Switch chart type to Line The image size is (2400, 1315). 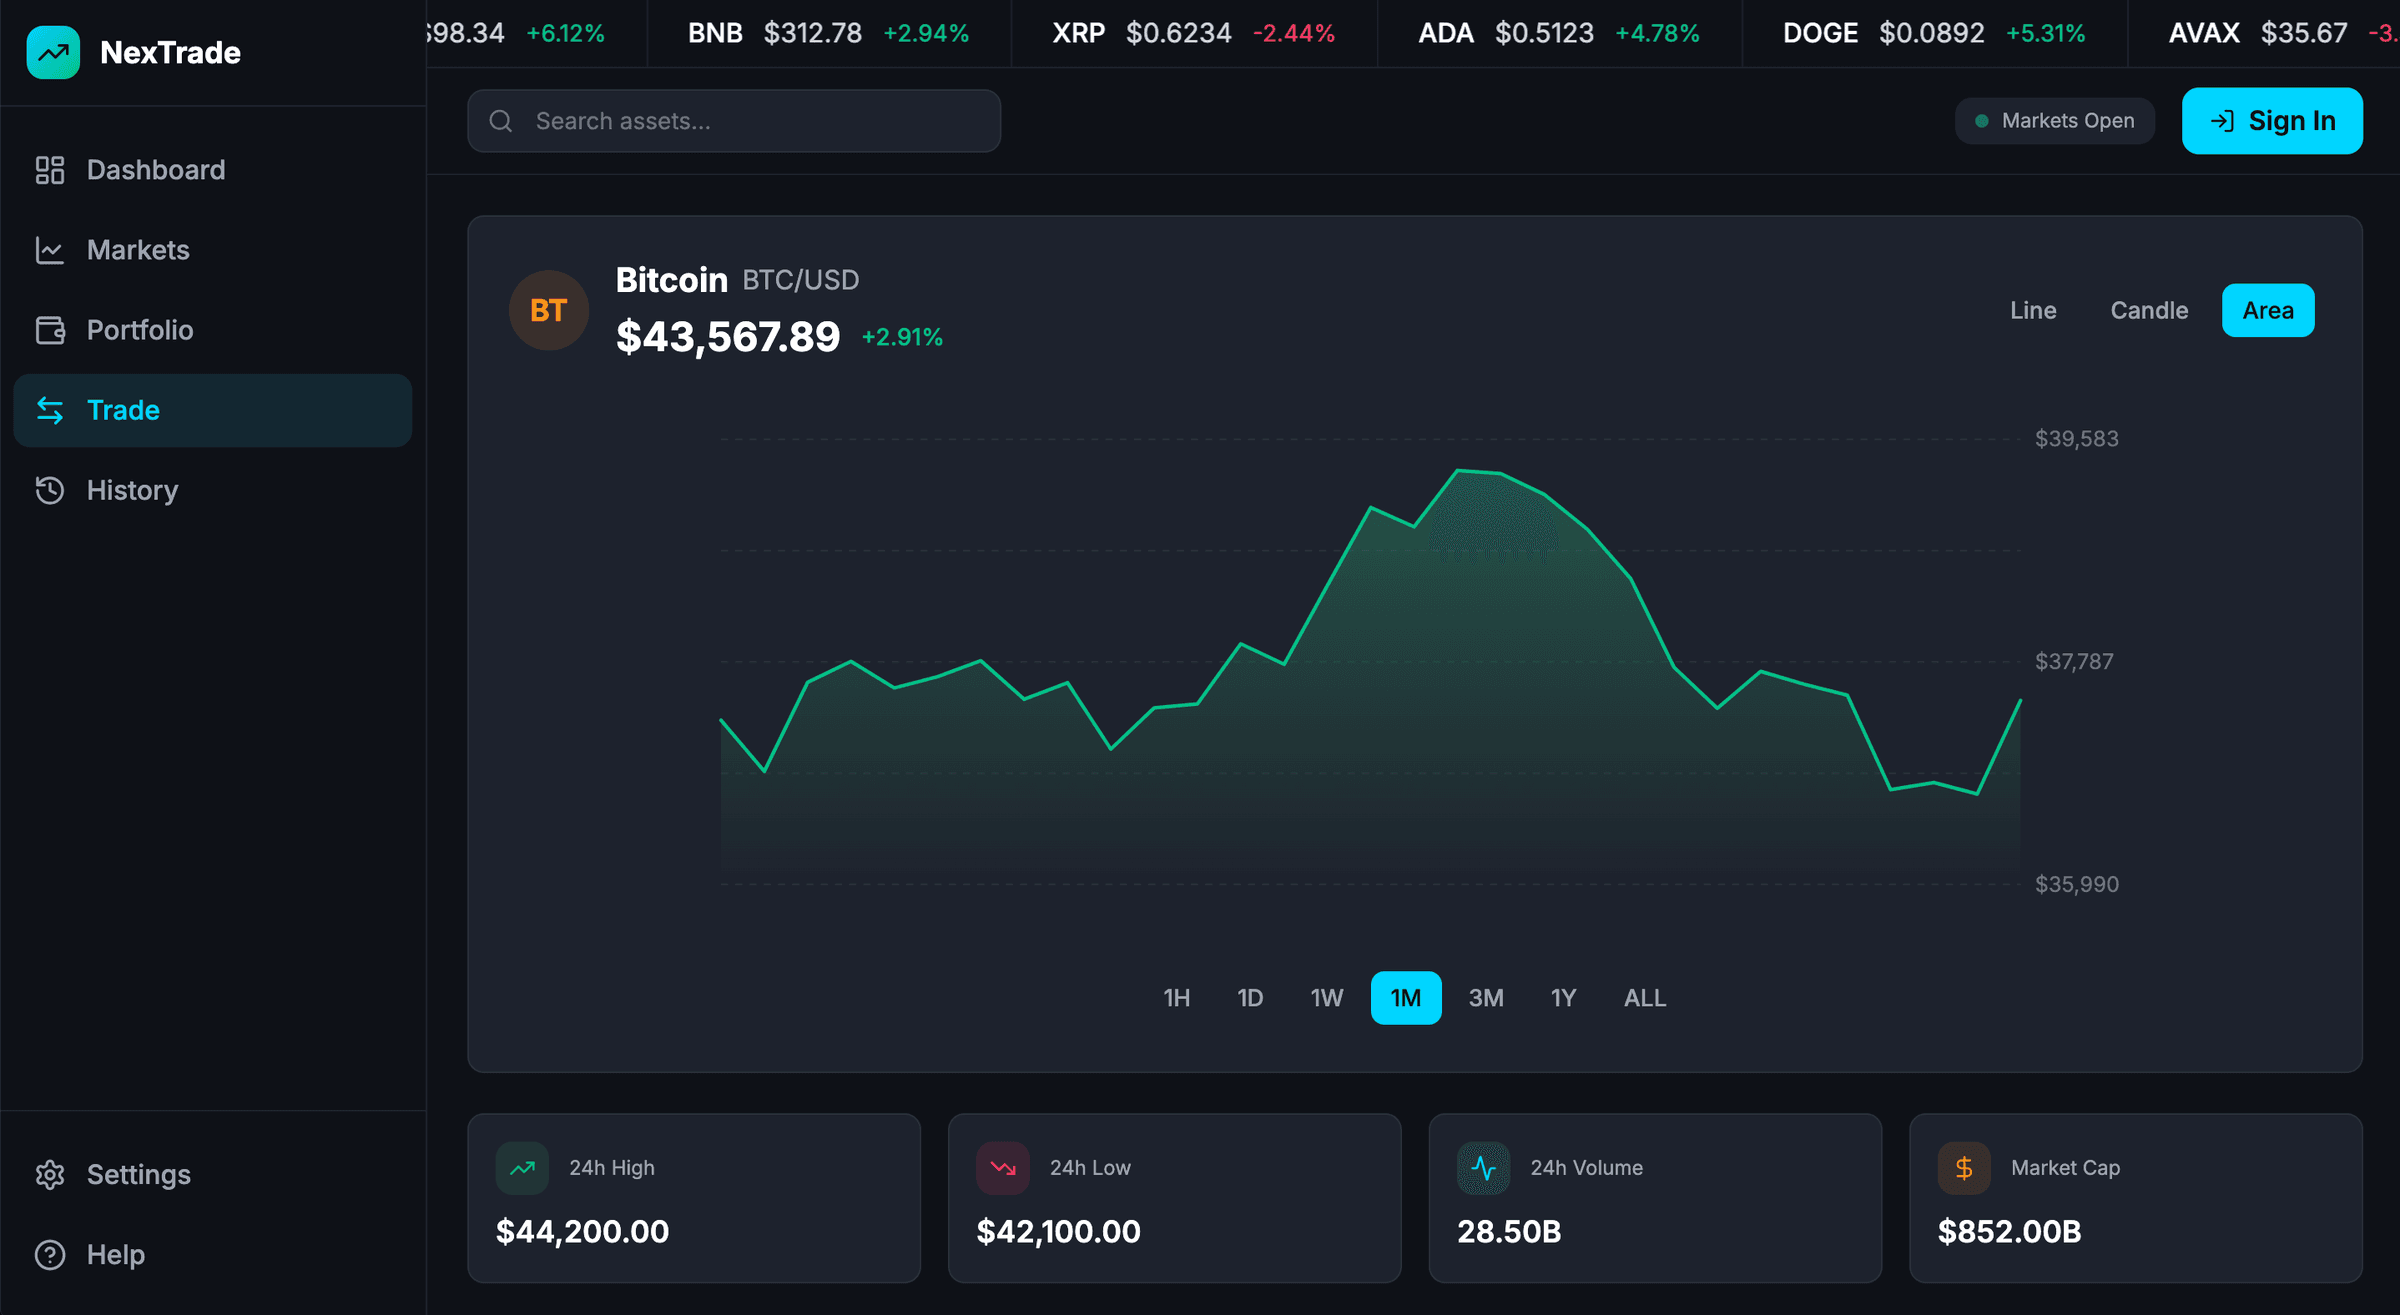click(x=2033, y=310)
